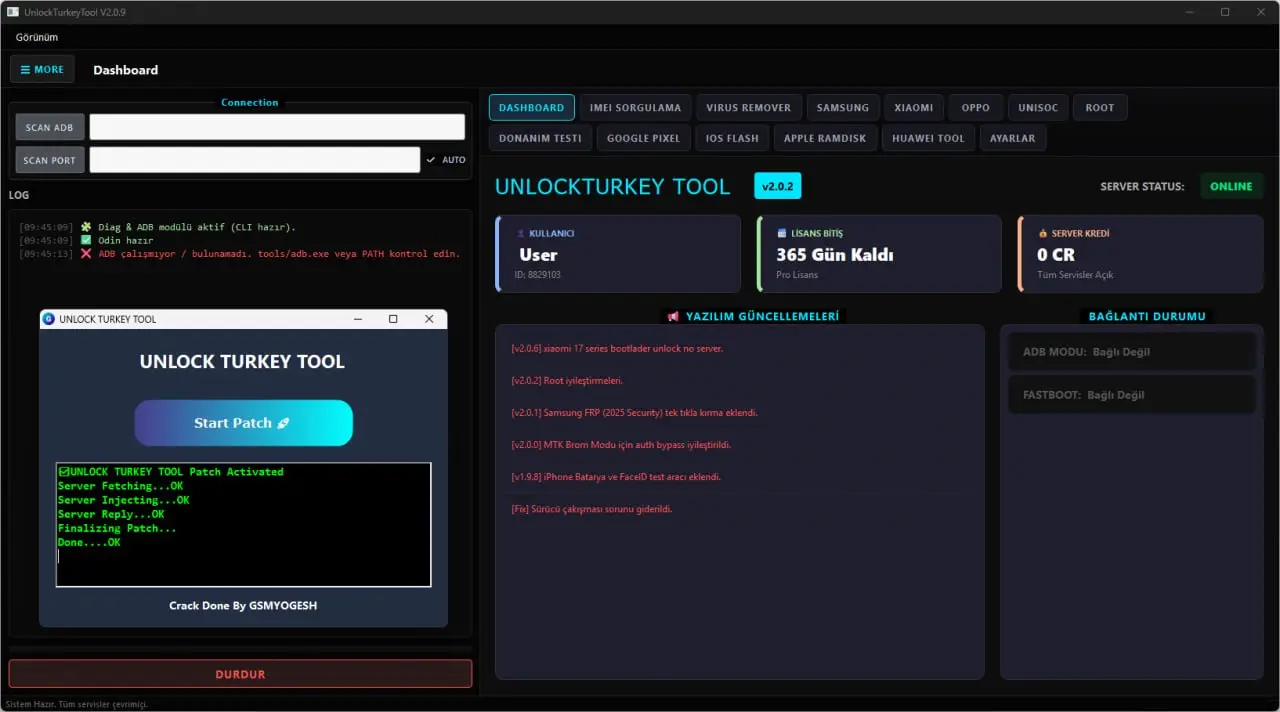Viewport: 1280px width, 712px height.
Task: Click the ONLINE server status badge
Action: tap(1231, 186)
